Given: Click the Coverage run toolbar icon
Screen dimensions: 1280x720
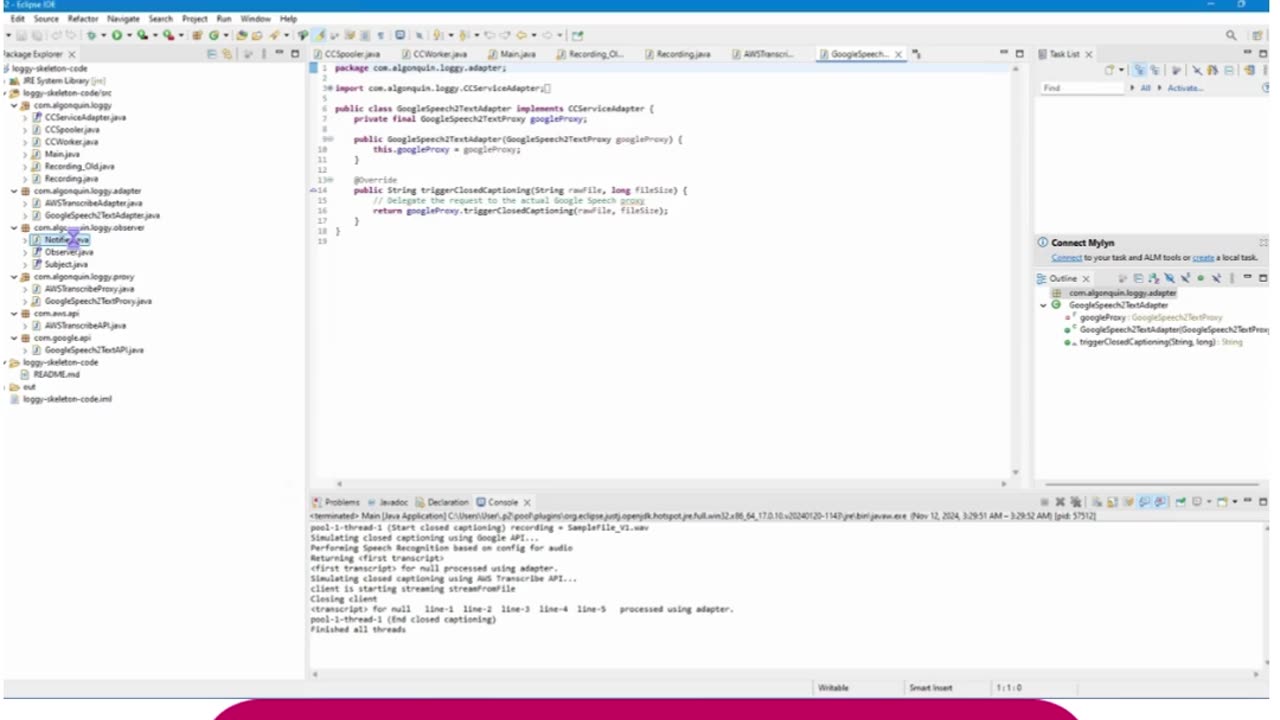Looking at the screenshot, I should pos(142,35).
